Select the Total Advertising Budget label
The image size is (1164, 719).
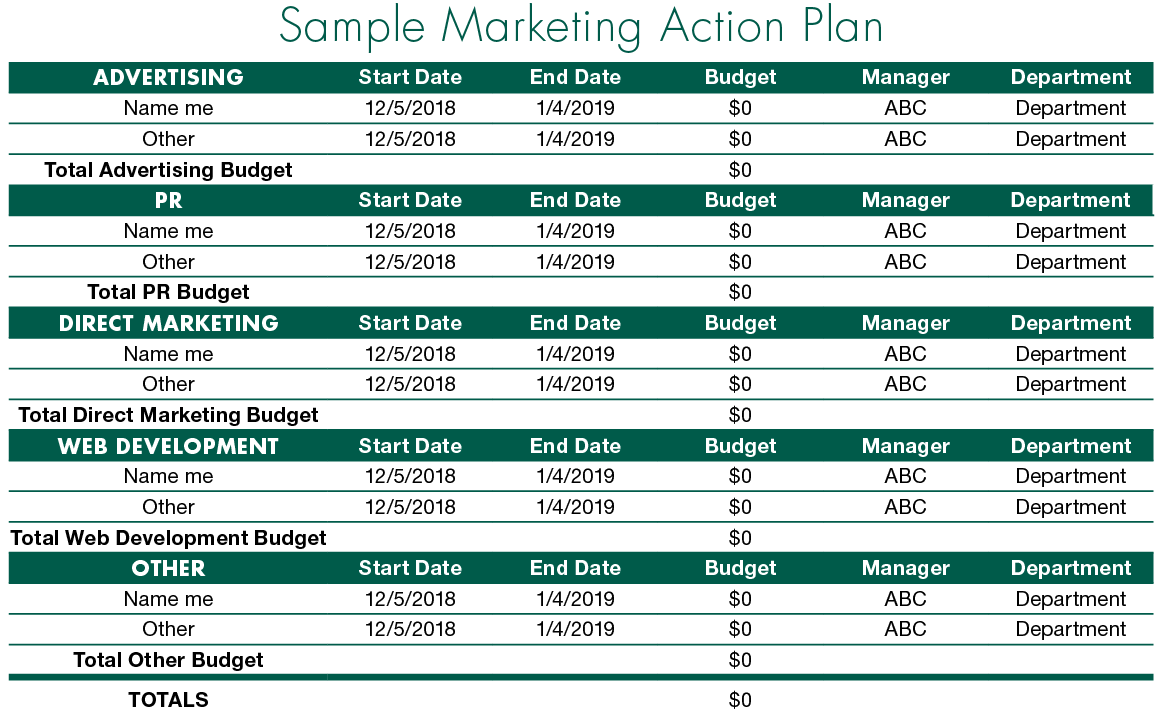tap(169, 170)
